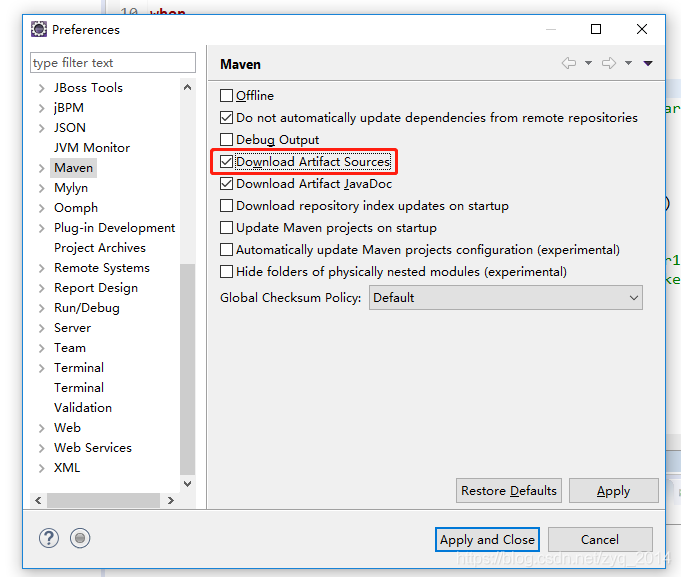Click the back navigation arrow icon
681x577 pixels.
[x=569, y=63]
